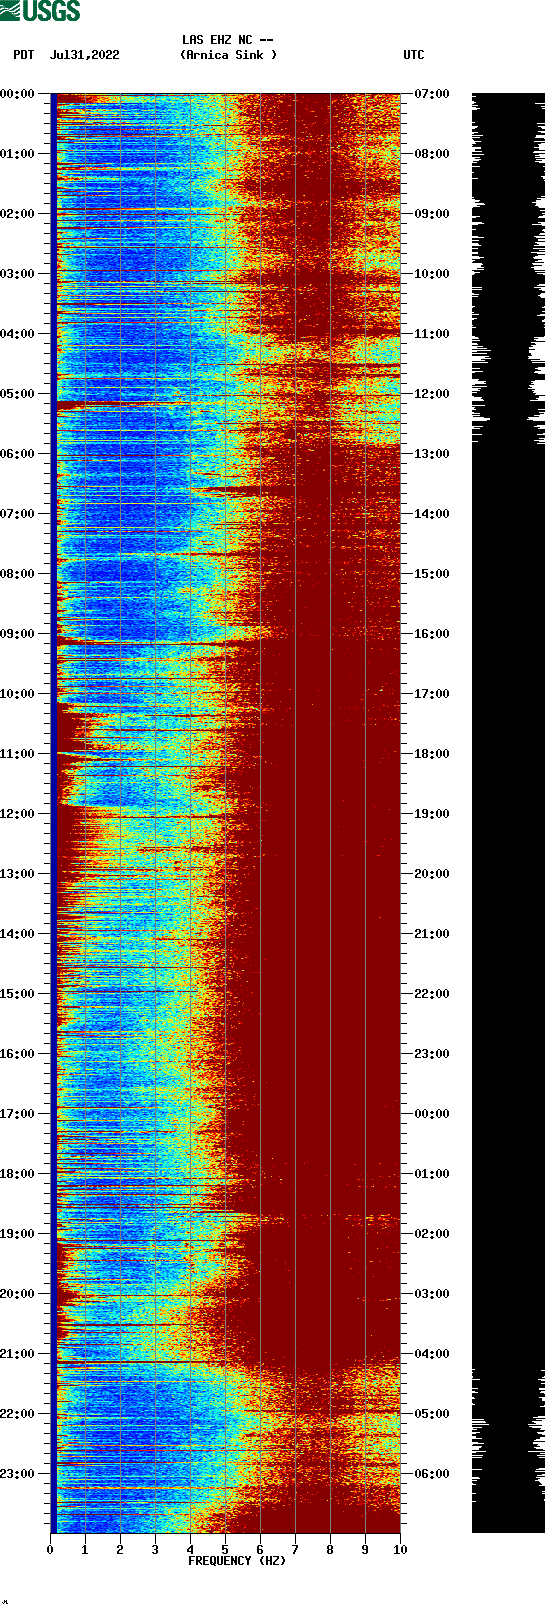Click frequency axis tick label 7
The image size is (552, 1613).
tap(295, 1550)
